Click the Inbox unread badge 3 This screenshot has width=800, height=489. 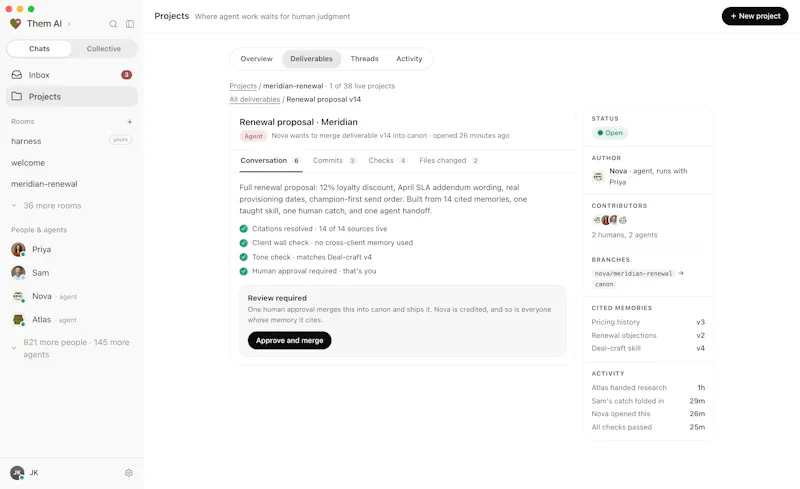pos(127,75)
